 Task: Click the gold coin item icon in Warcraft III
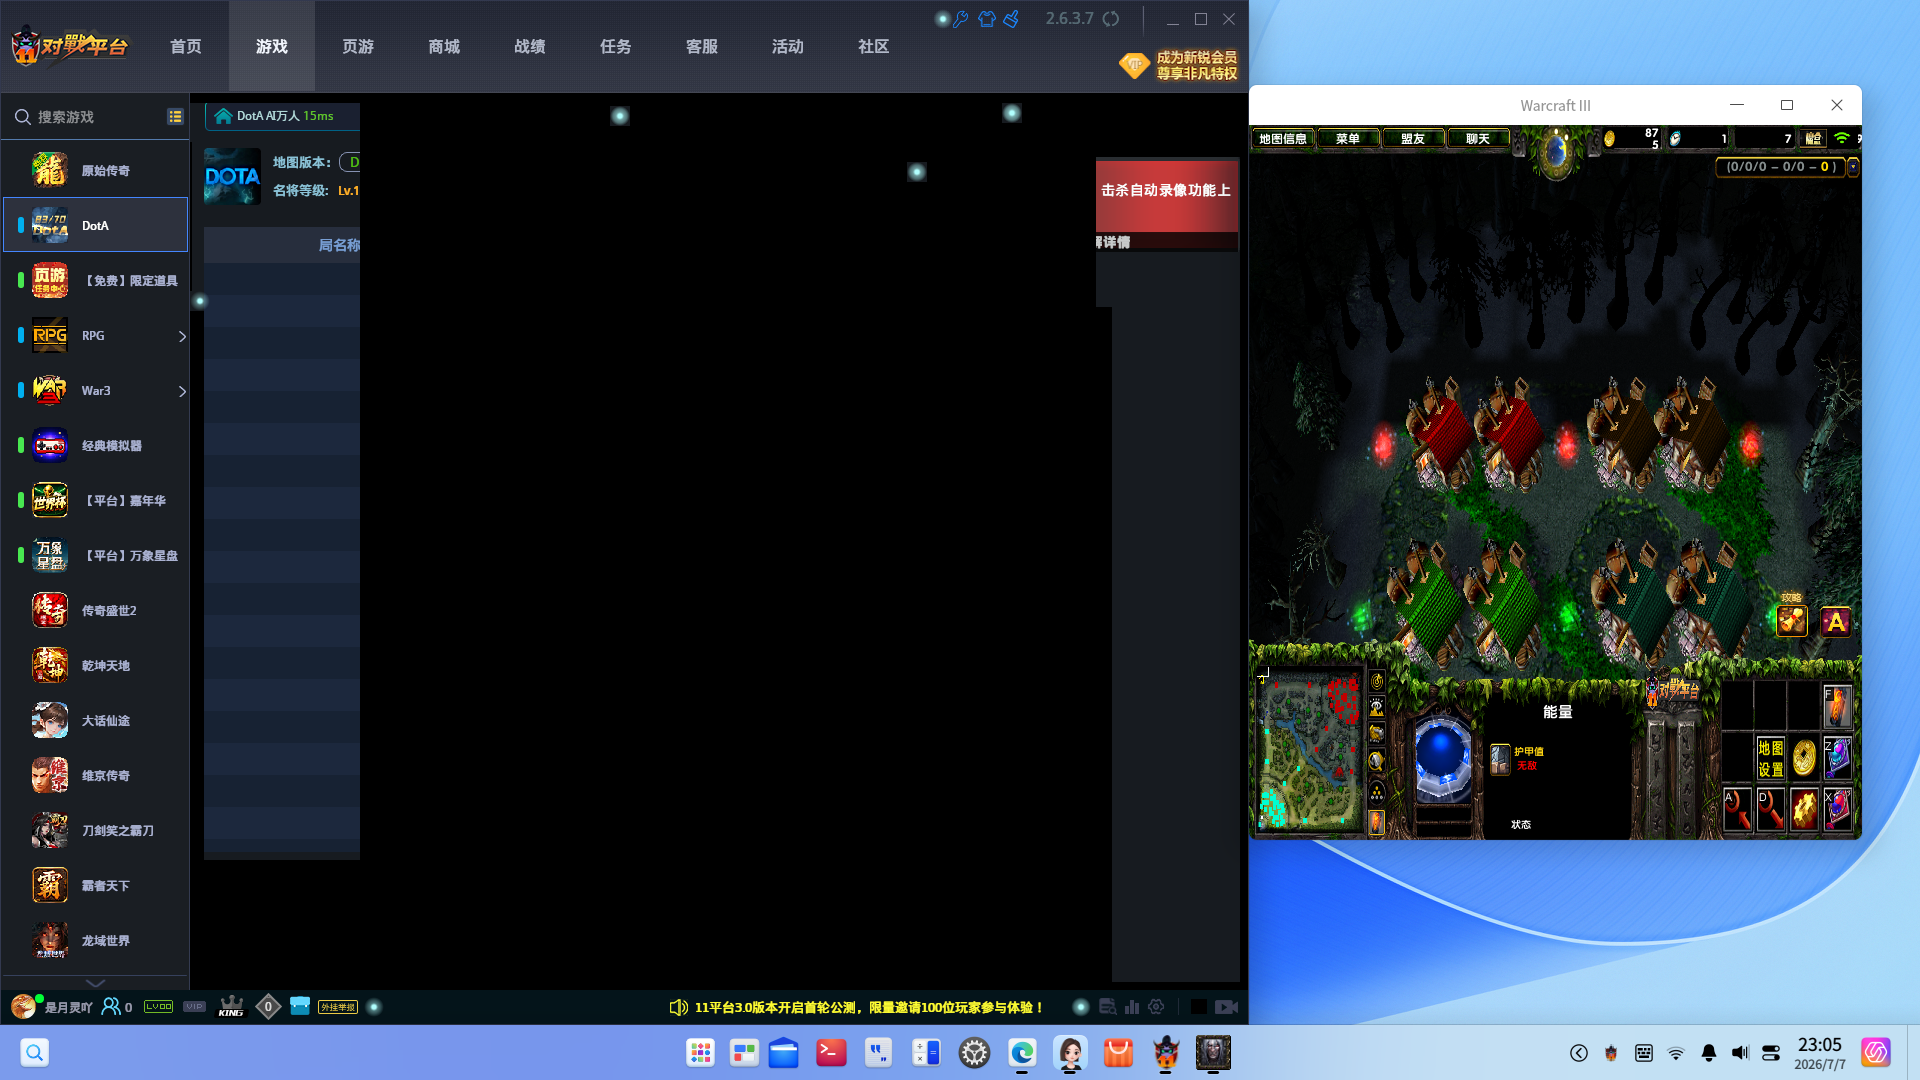pos(1804,758)
